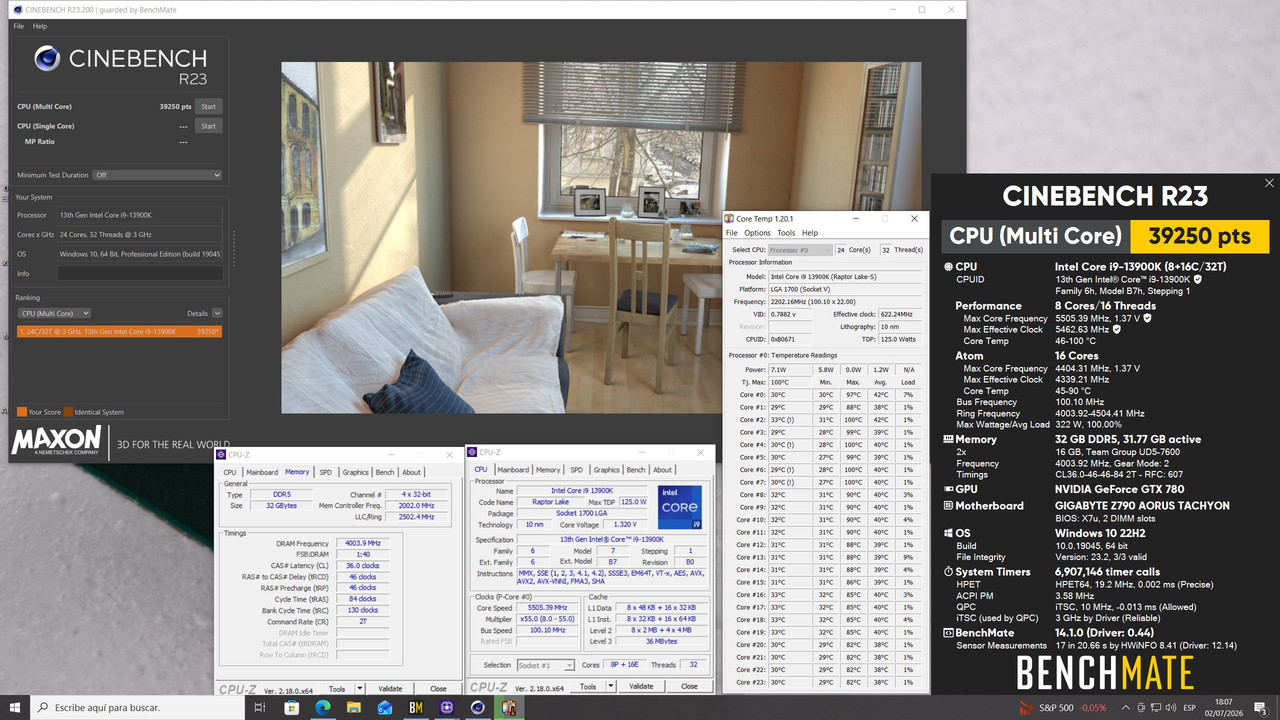Open Mainboard tab in right CPU-Z
1280x720 pixels.
click(513, 470)
